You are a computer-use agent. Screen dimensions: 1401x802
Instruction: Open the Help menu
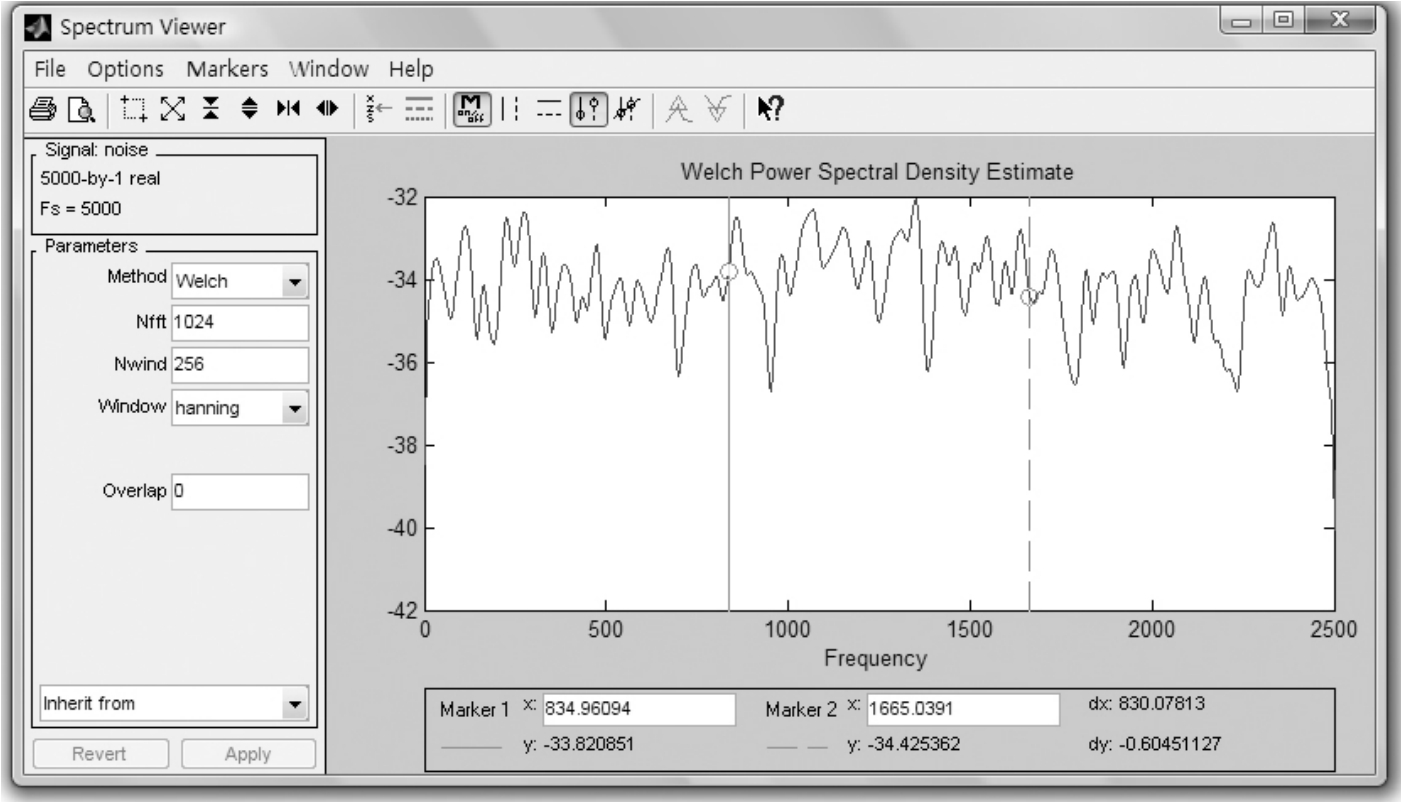point(411,70)
